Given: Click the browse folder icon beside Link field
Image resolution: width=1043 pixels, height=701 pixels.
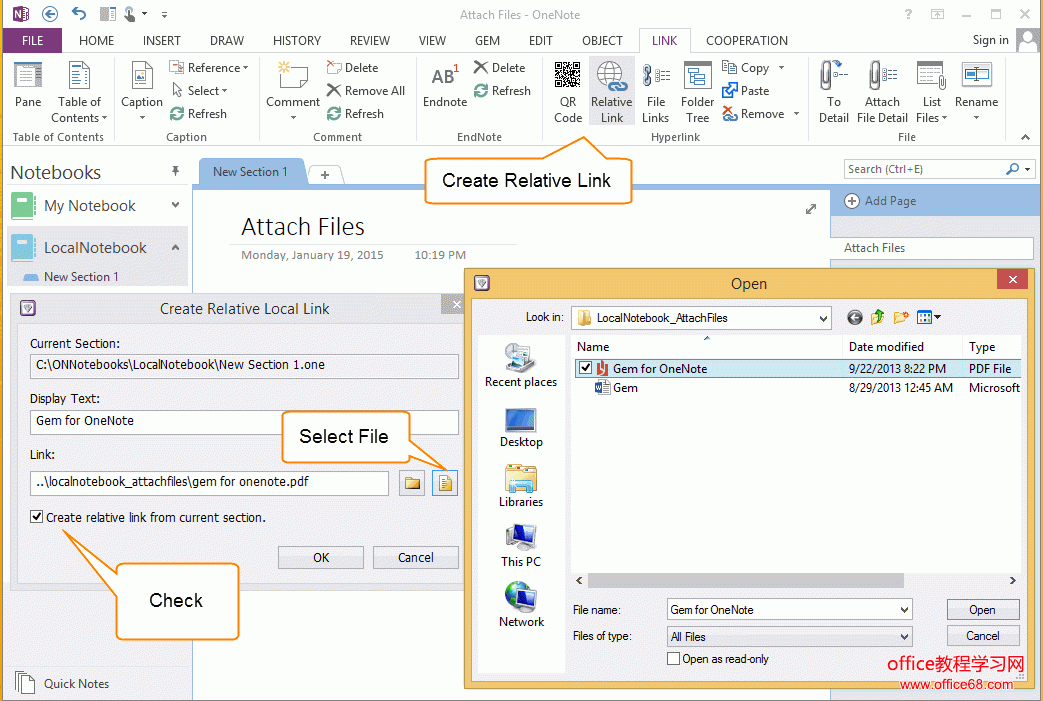Looking at the screenshot, I should click(412, 484).
